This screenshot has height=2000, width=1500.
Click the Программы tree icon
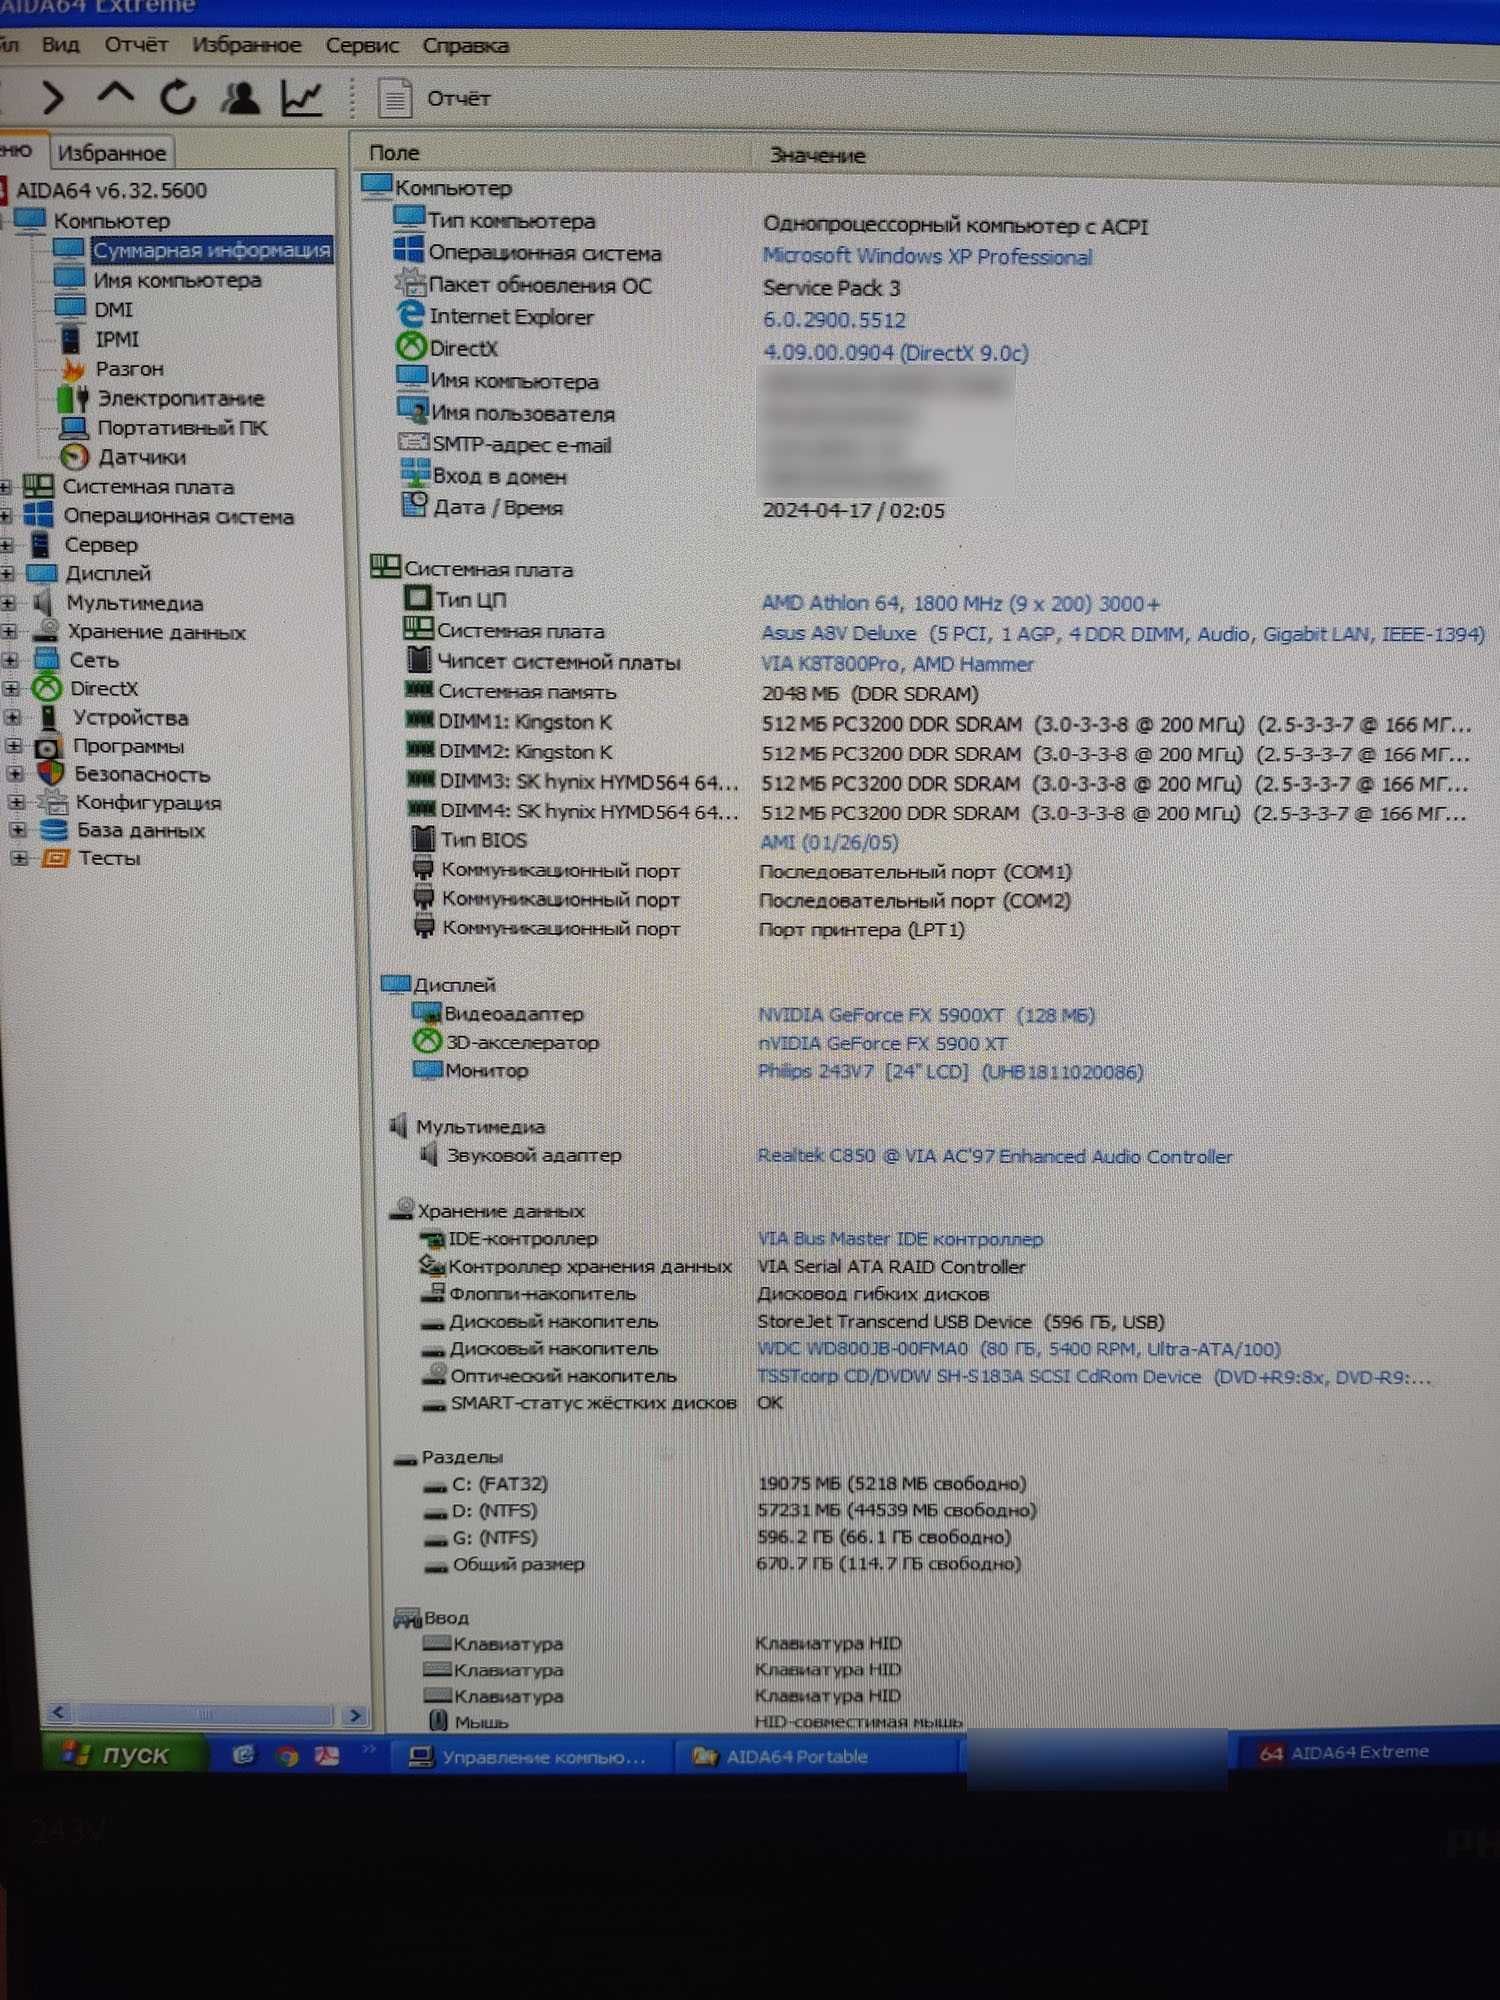tap(49, 747)
